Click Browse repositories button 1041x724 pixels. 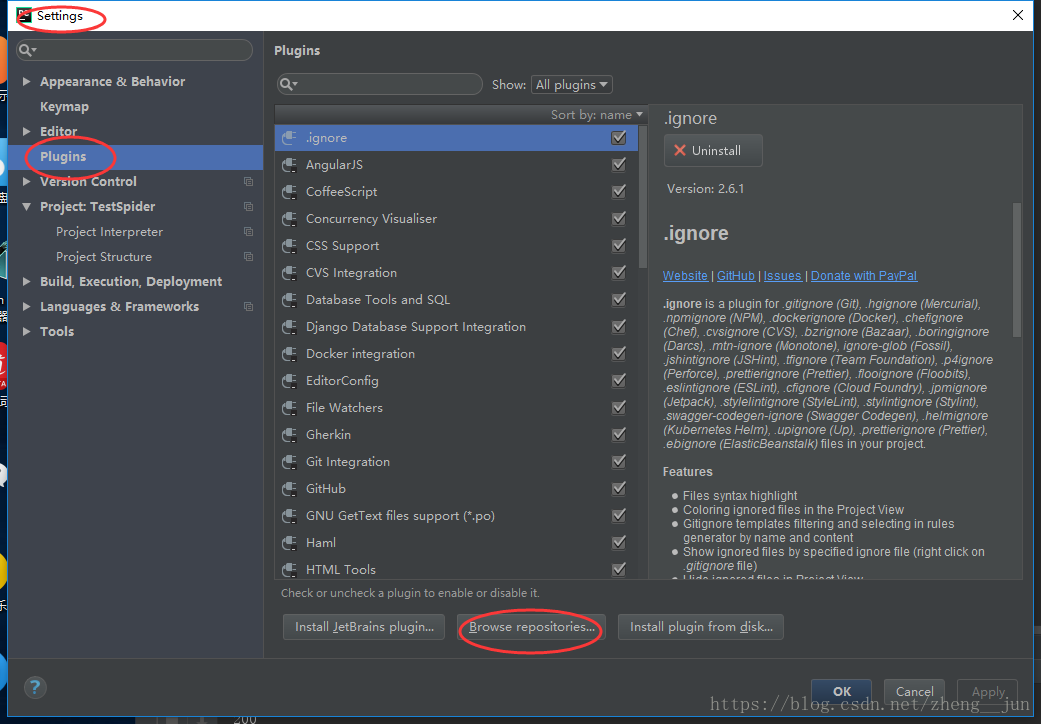click(532, 627)
